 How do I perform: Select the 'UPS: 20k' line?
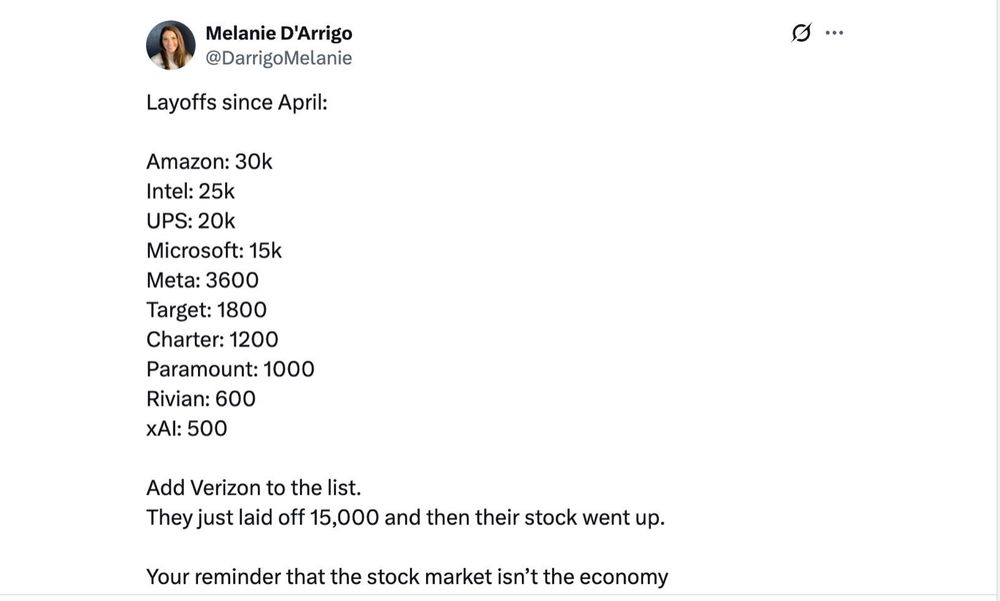pyautogui.click(x=191, y=221)
